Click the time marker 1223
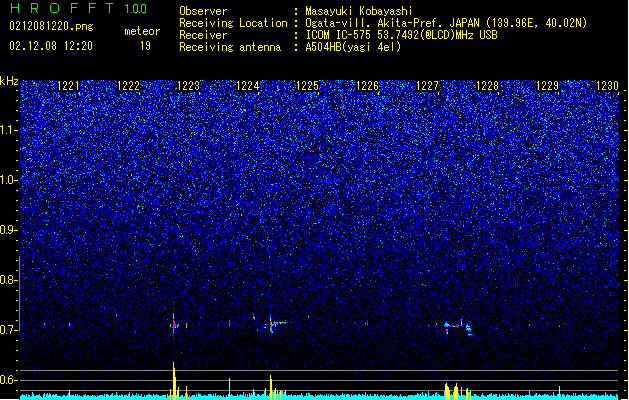The width and height of the screenshot is (629, 400). click(188, 86)
